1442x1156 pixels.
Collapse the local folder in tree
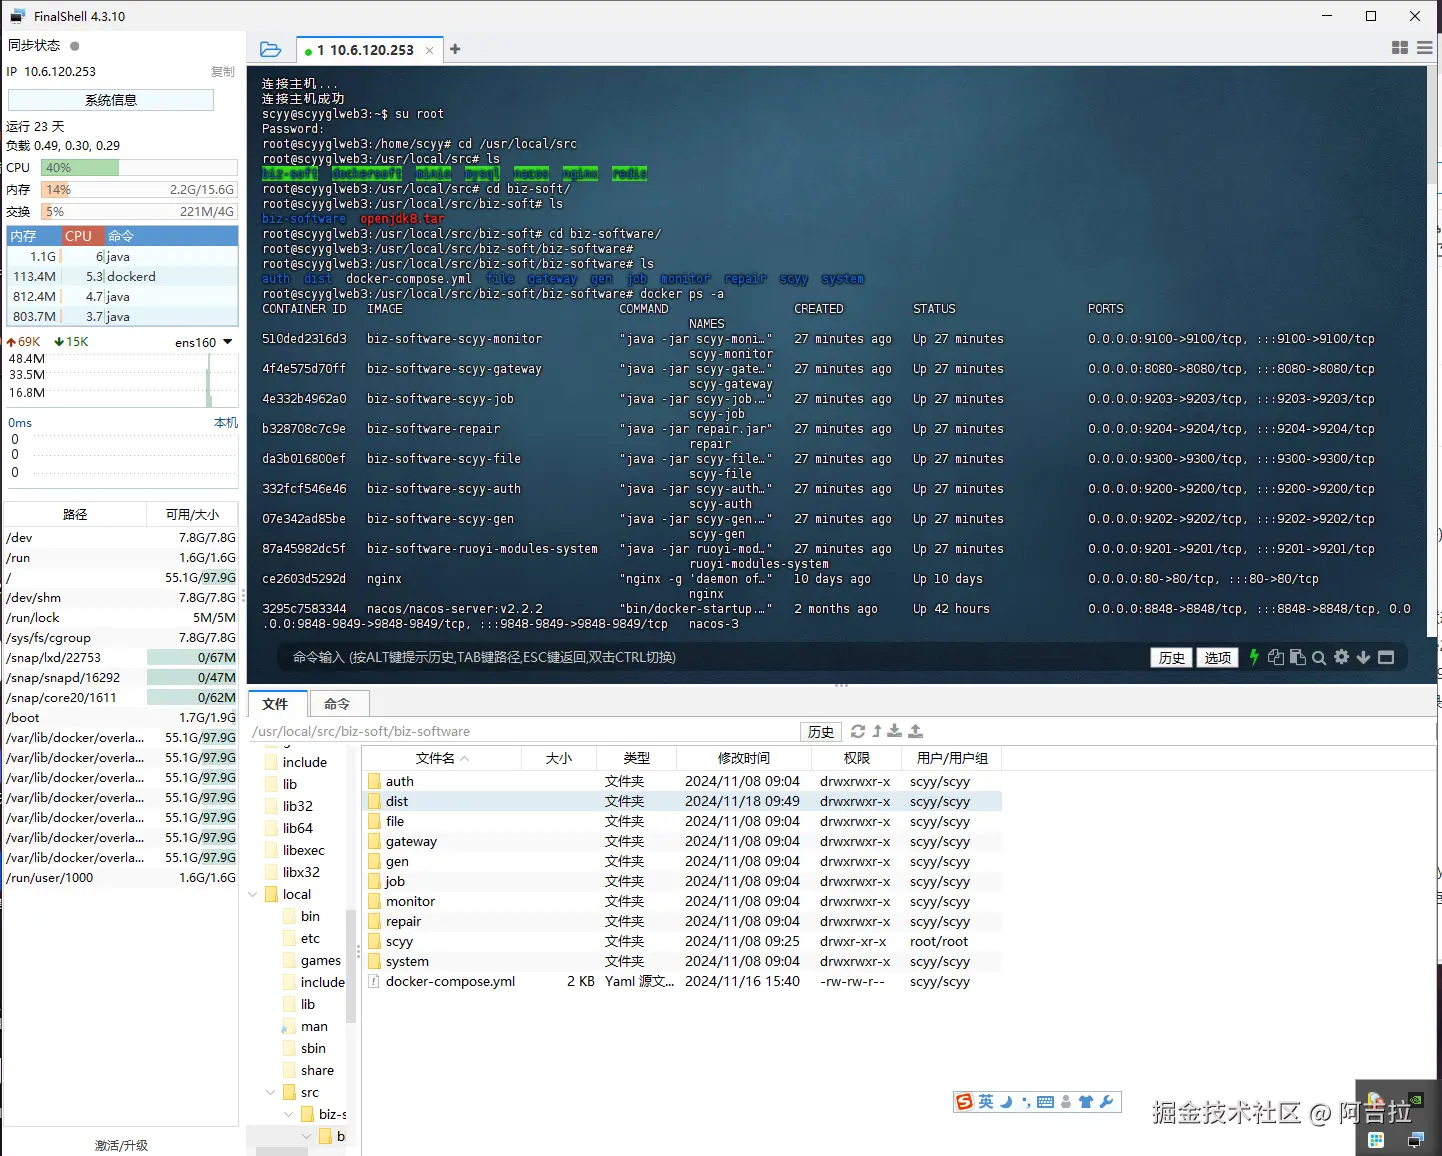(x=253, y=894)
